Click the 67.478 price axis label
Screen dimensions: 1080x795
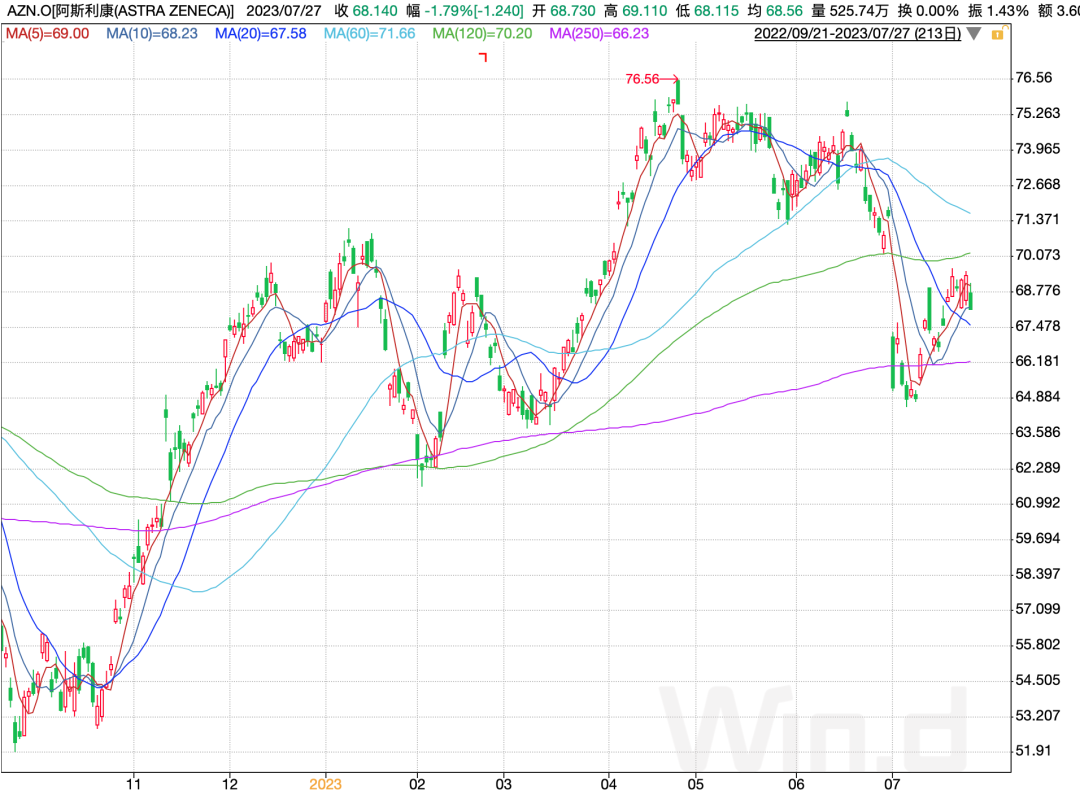coord(1038,326)
